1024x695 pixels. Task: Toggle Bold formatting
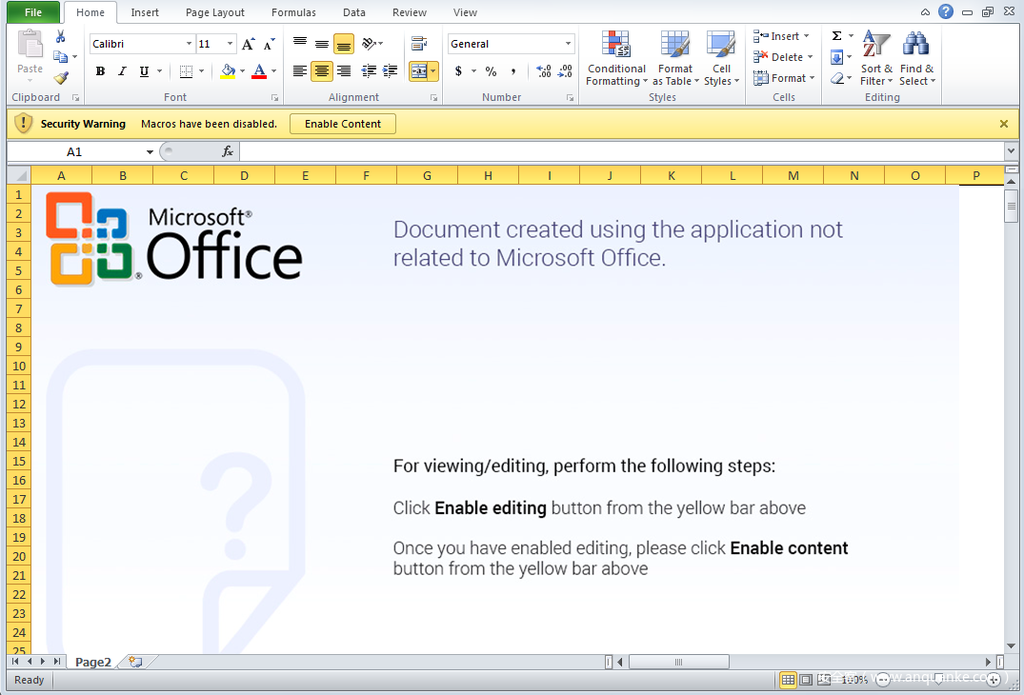100,71
